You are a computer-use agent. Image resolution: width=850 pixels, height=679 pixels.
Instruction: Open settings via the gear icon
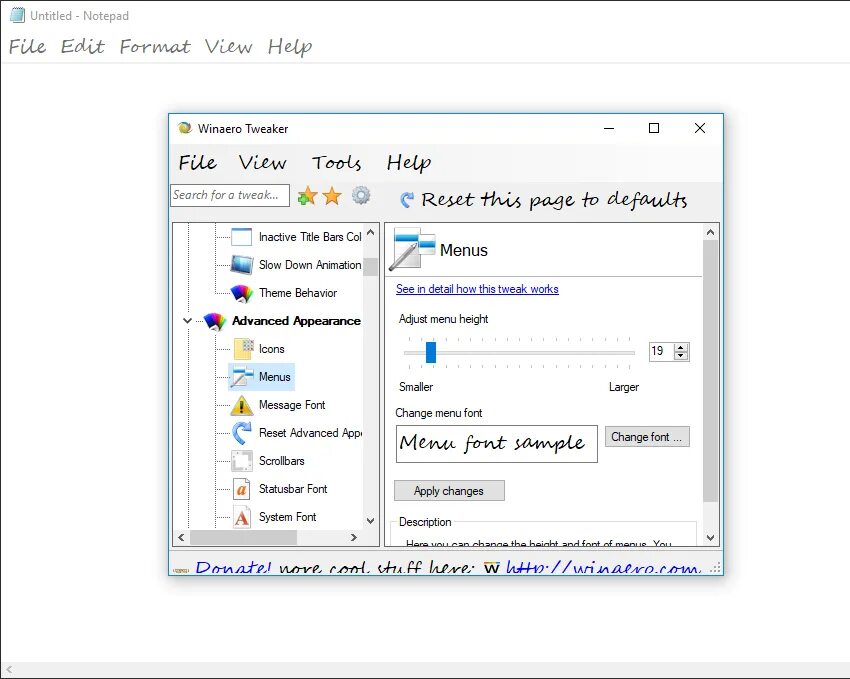pyautogui.click(x=360, y=195)
